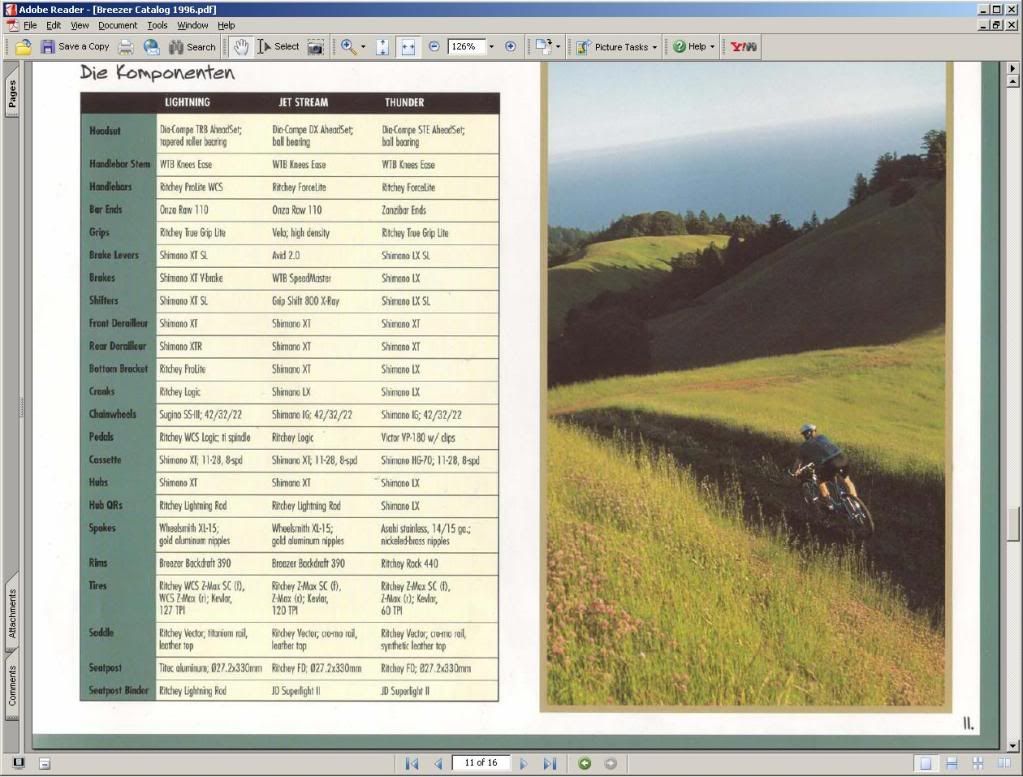1023x777 pixels.
Task: Select Facing page layout
Action: pyautogui.click(x=1003, y=763)
